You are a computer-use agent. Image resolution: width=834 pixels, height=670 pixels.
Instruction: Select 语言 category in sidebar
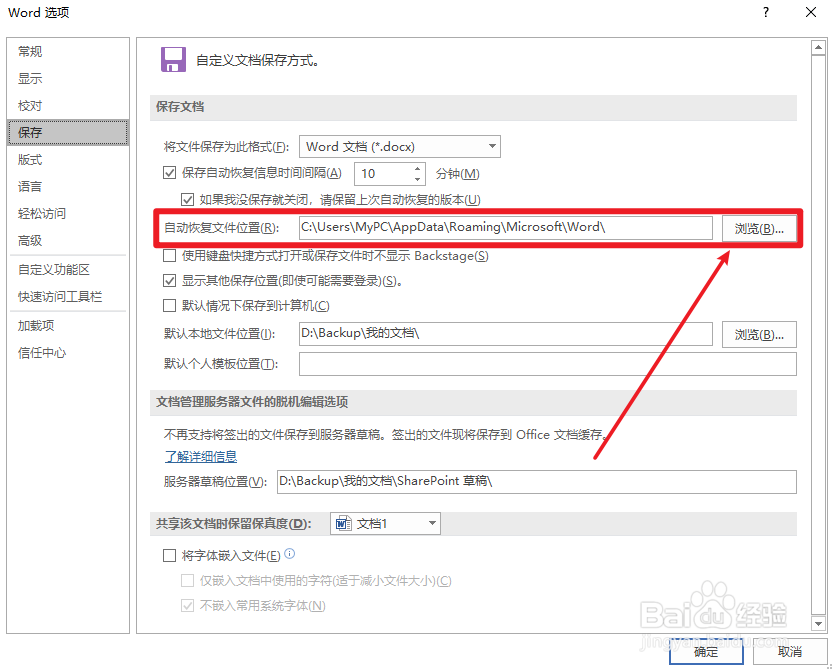[x=68, y=187]
